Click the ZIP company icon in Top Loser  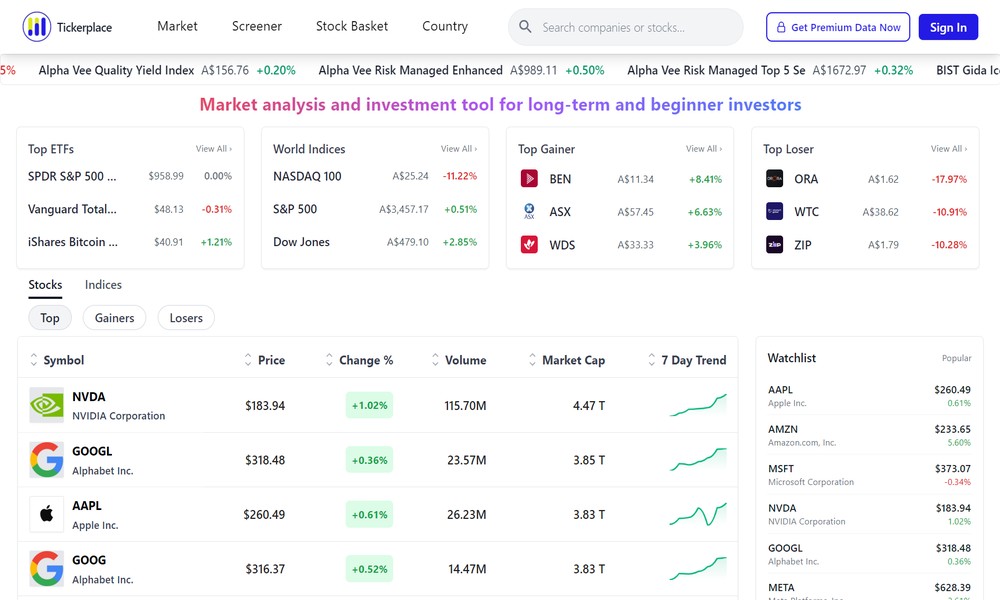[x=774, y=245]
